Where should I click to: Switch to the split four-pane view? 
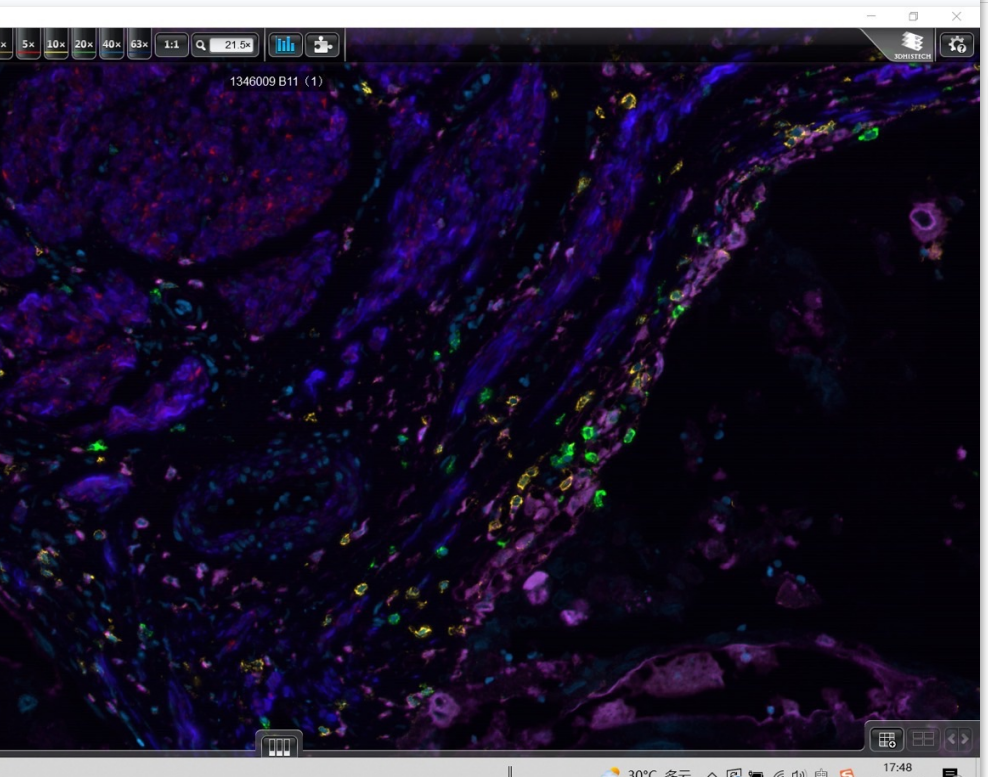point(923,739)
